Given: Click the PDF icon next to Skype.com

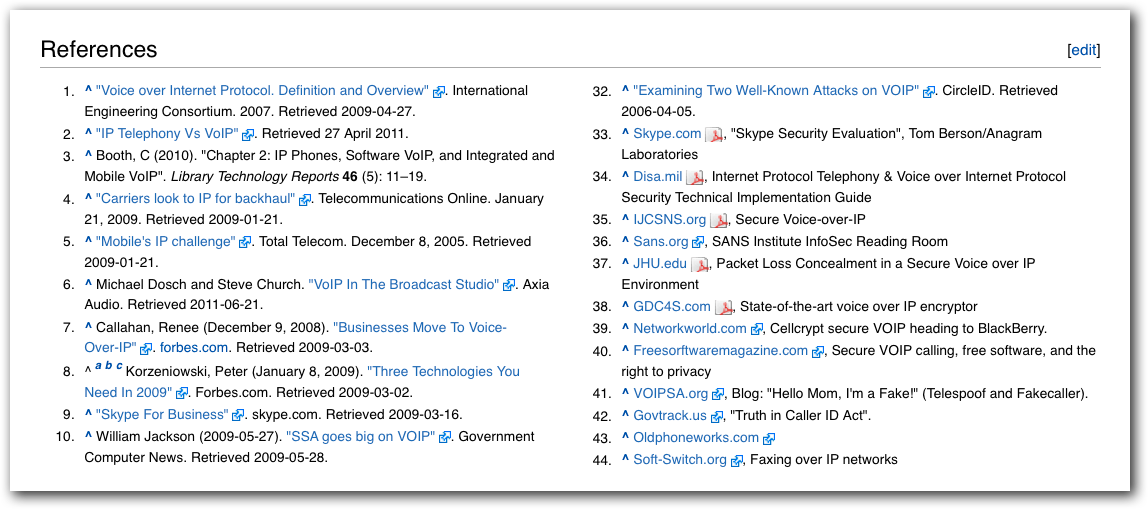Looking at the screenshot, I should pos(713,135).
